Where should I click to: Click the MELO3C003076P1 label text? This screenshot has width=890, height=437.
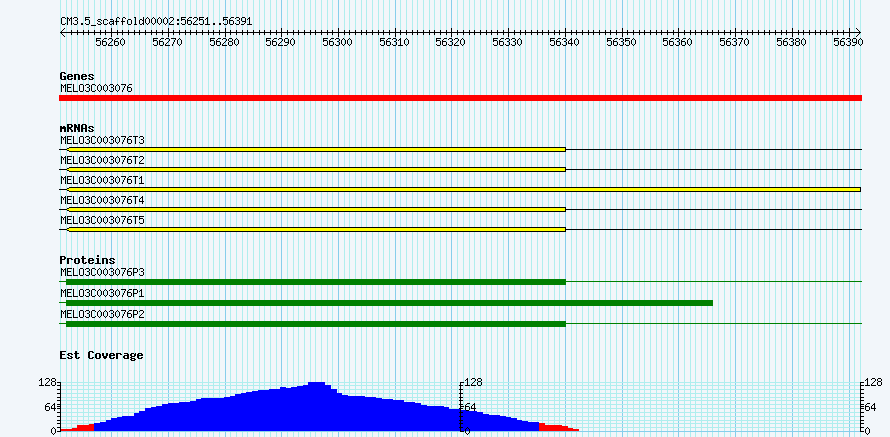coord(102,293)
